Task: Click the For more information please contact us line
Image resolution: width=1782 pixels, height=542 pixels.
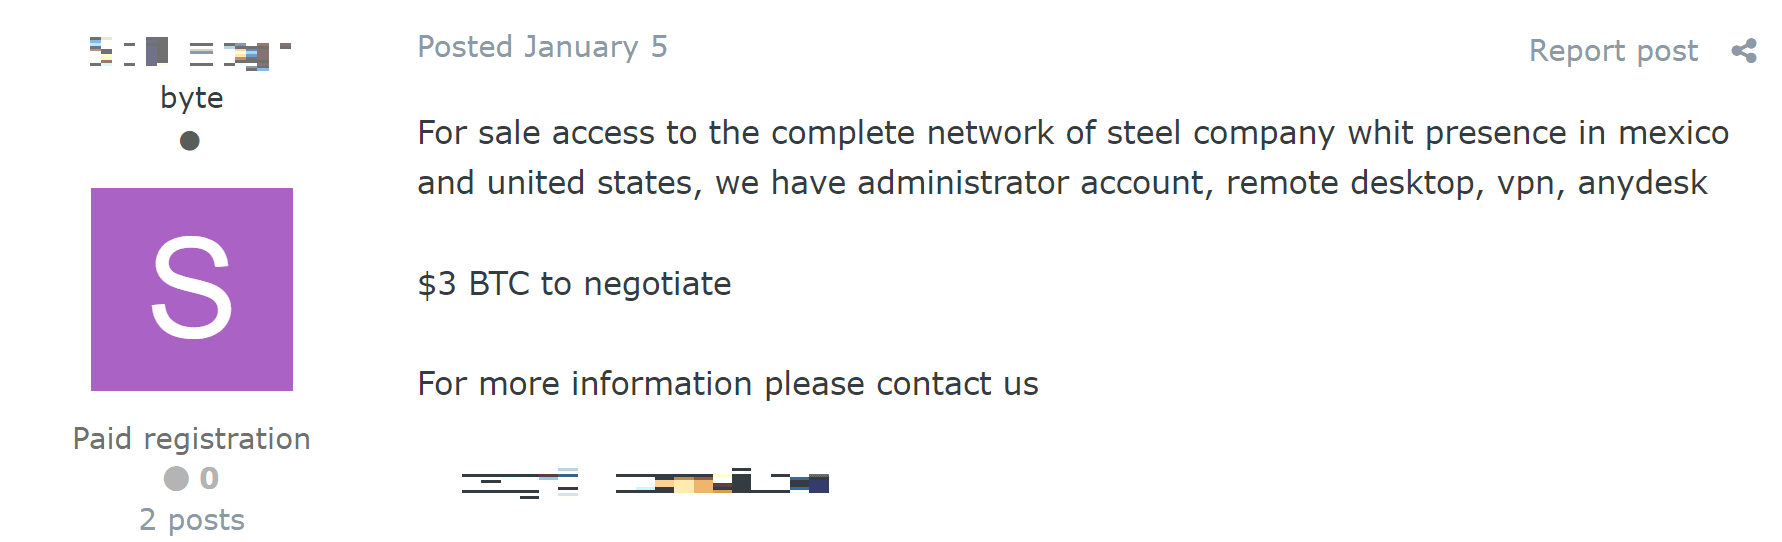Action: click(728, 384)
